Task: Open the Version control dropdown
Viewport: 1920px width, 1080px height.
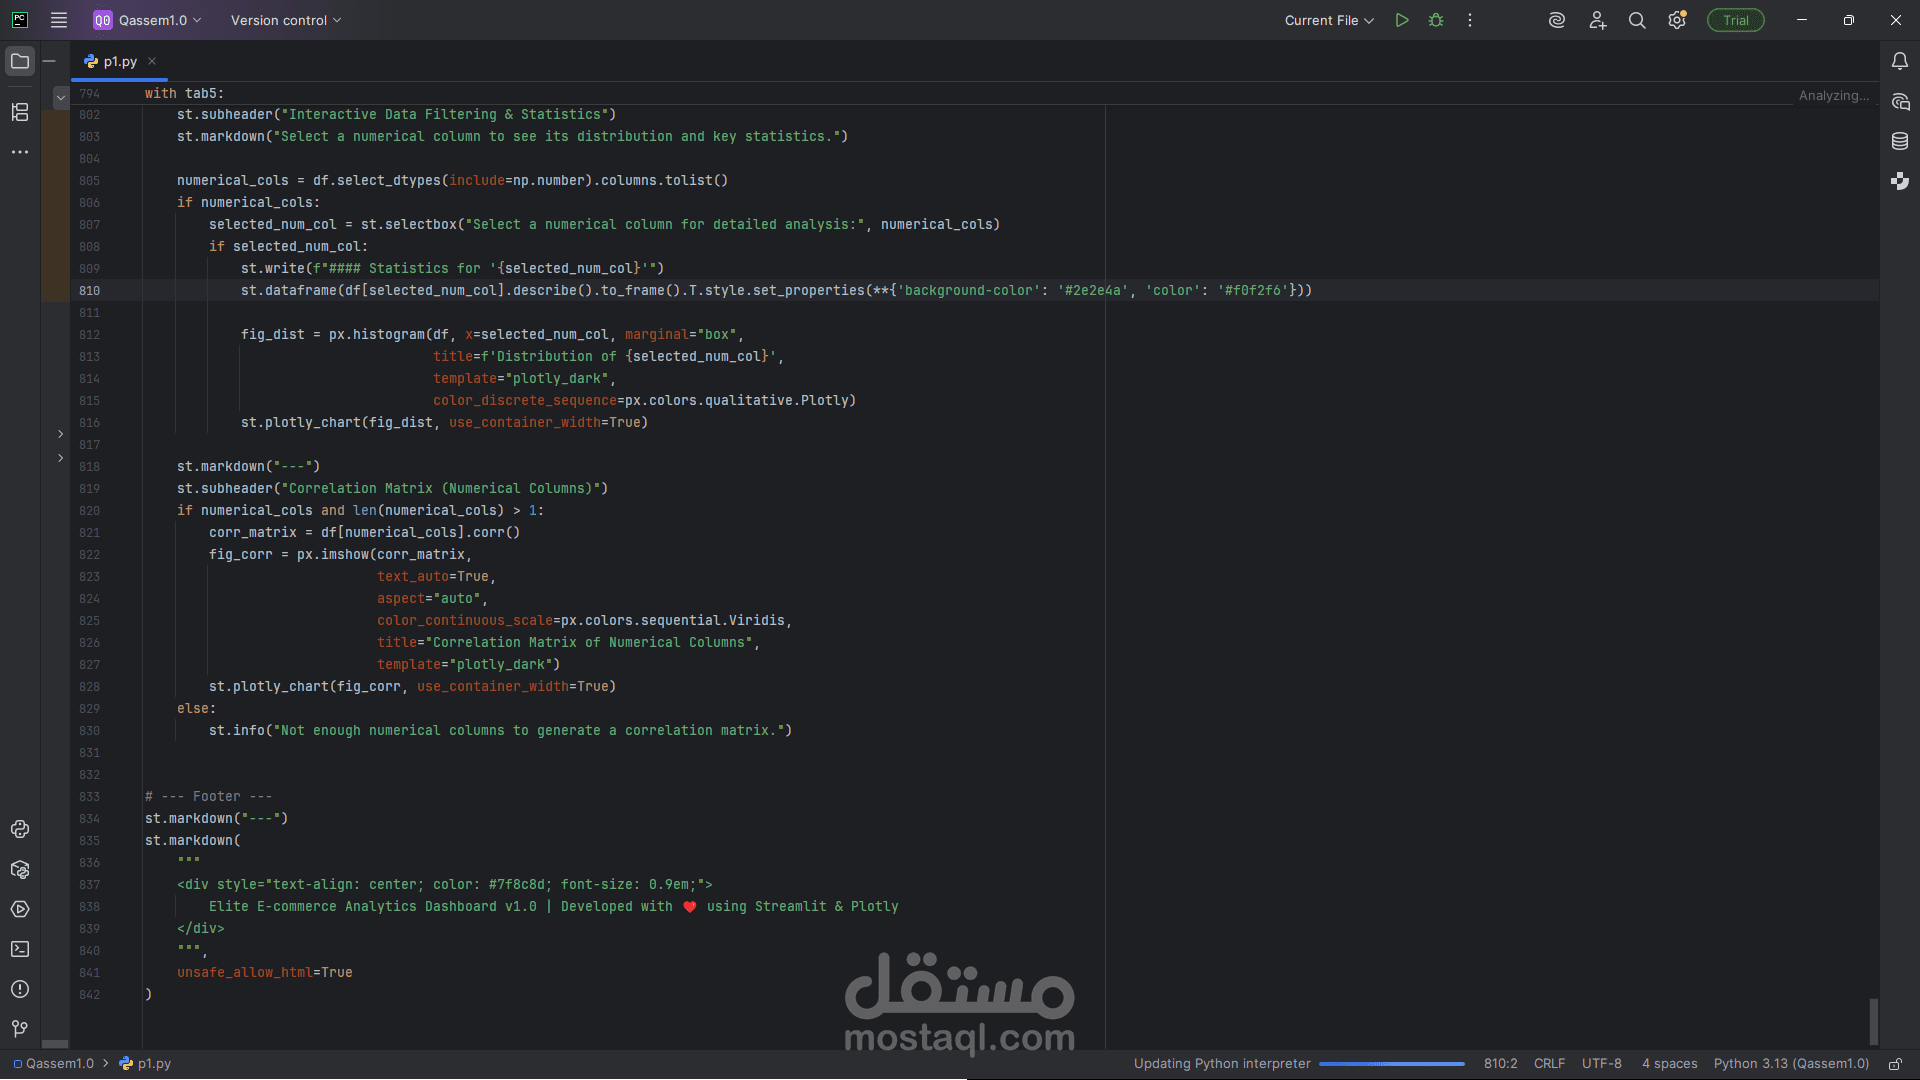Action: 286,20
